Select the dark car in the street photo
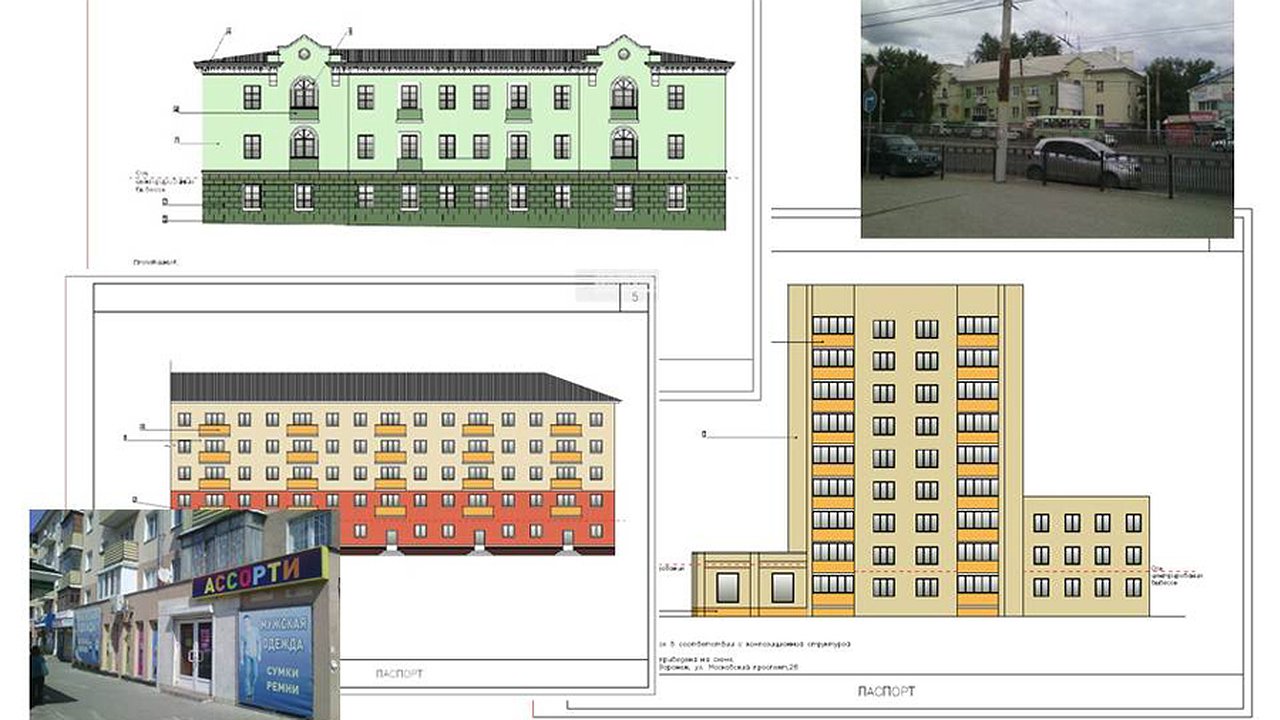Viewport: 1280px width, 720px height. coord(902,155)
